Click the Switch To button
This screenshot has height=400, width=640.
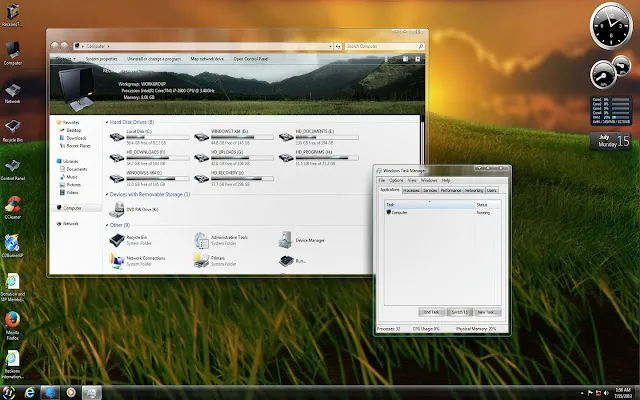coord(460,312)
